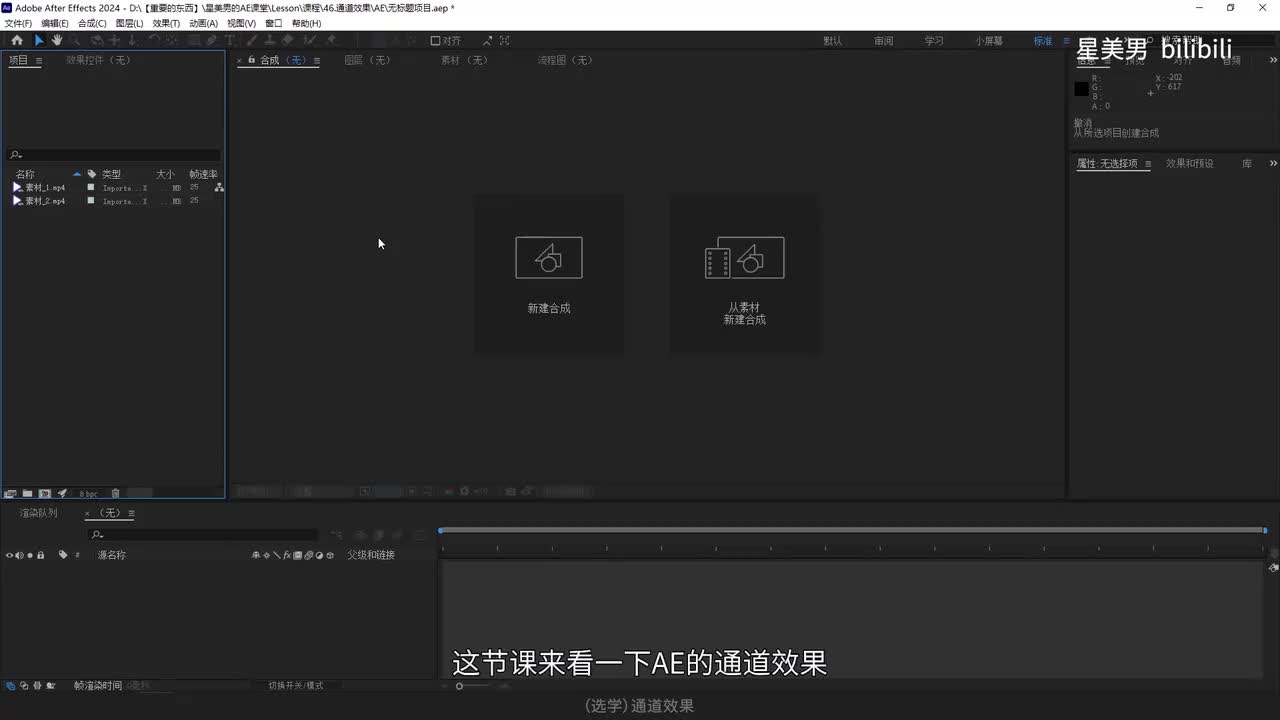This screenshot has height=720, width=1280.
Task: Open project flowchart icon beside frame rate column
Action: click(219, 187)
